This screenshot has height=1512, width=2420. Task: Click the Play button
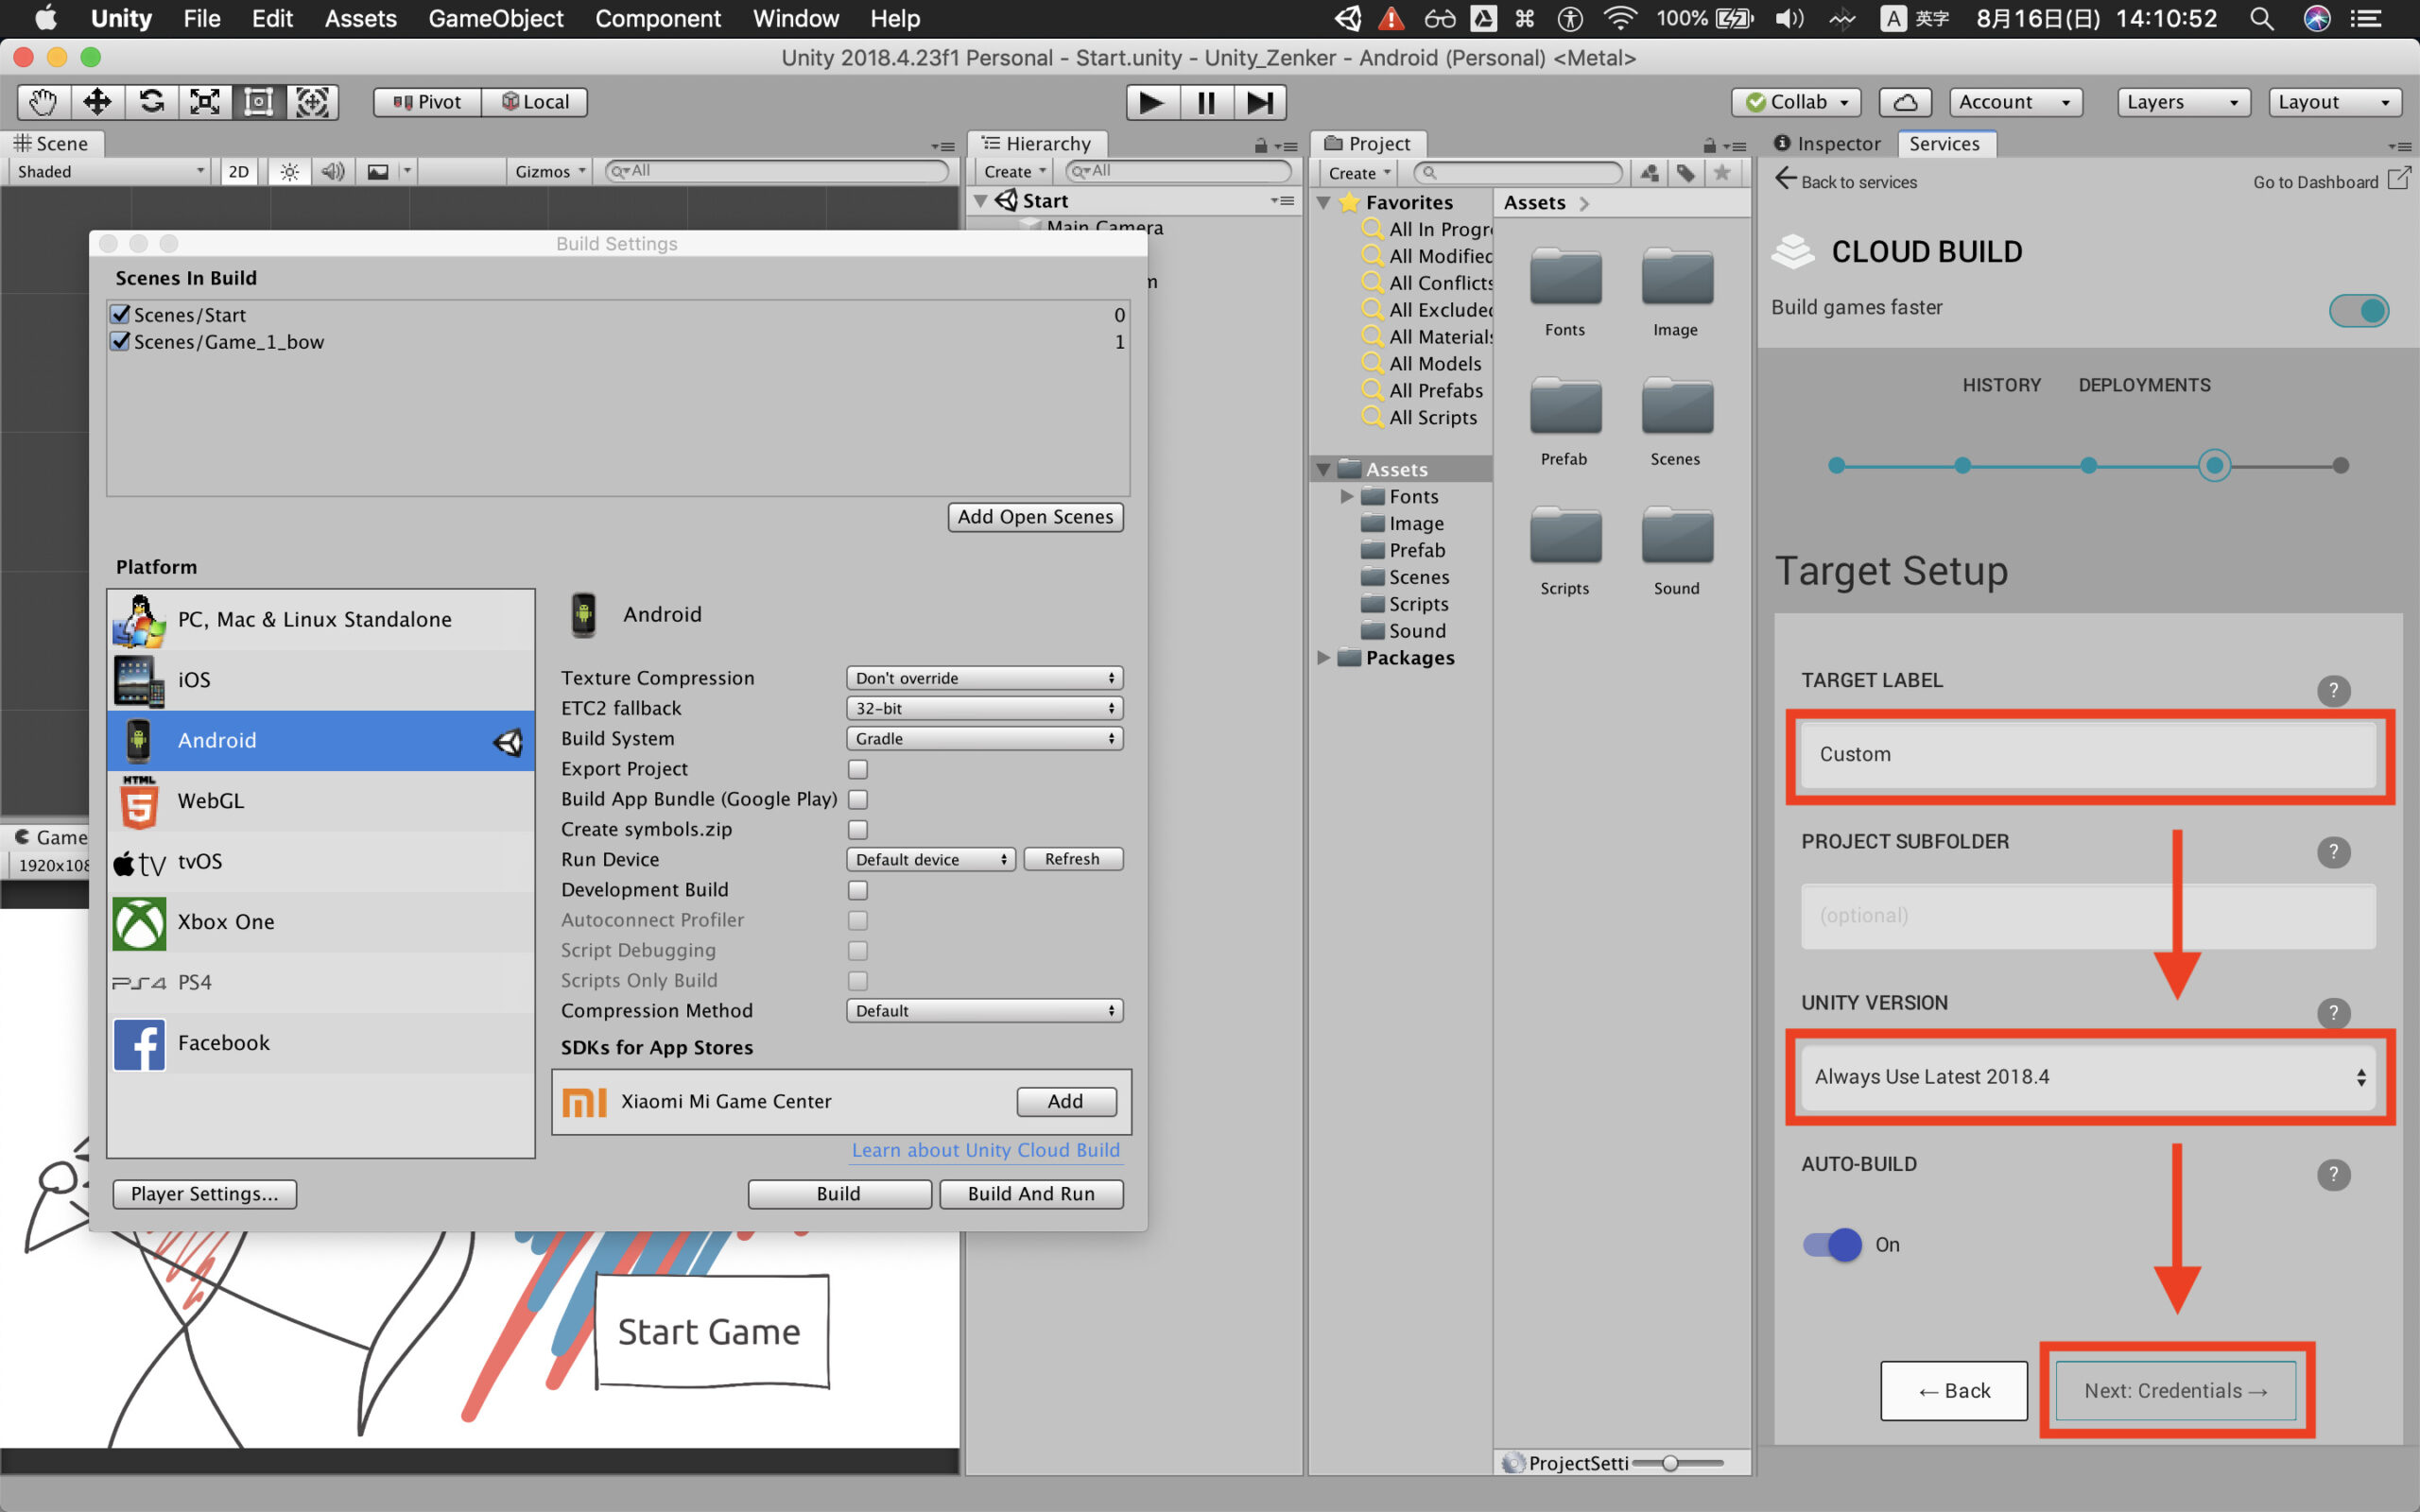(x=1152, y=102)
